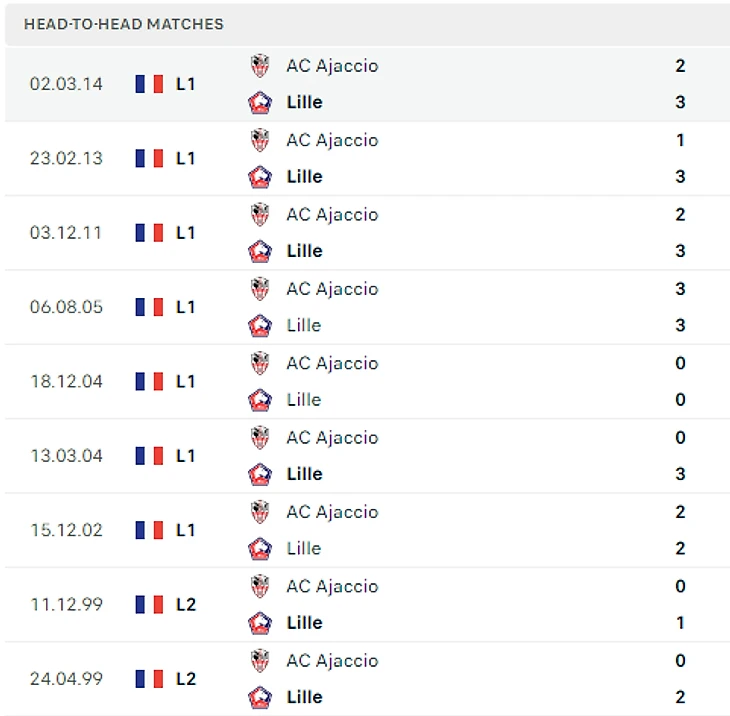
Task: Click AC Ajaccio crest in 06.08.05 match
Action: pyautogui.click(x=260, y=289)
